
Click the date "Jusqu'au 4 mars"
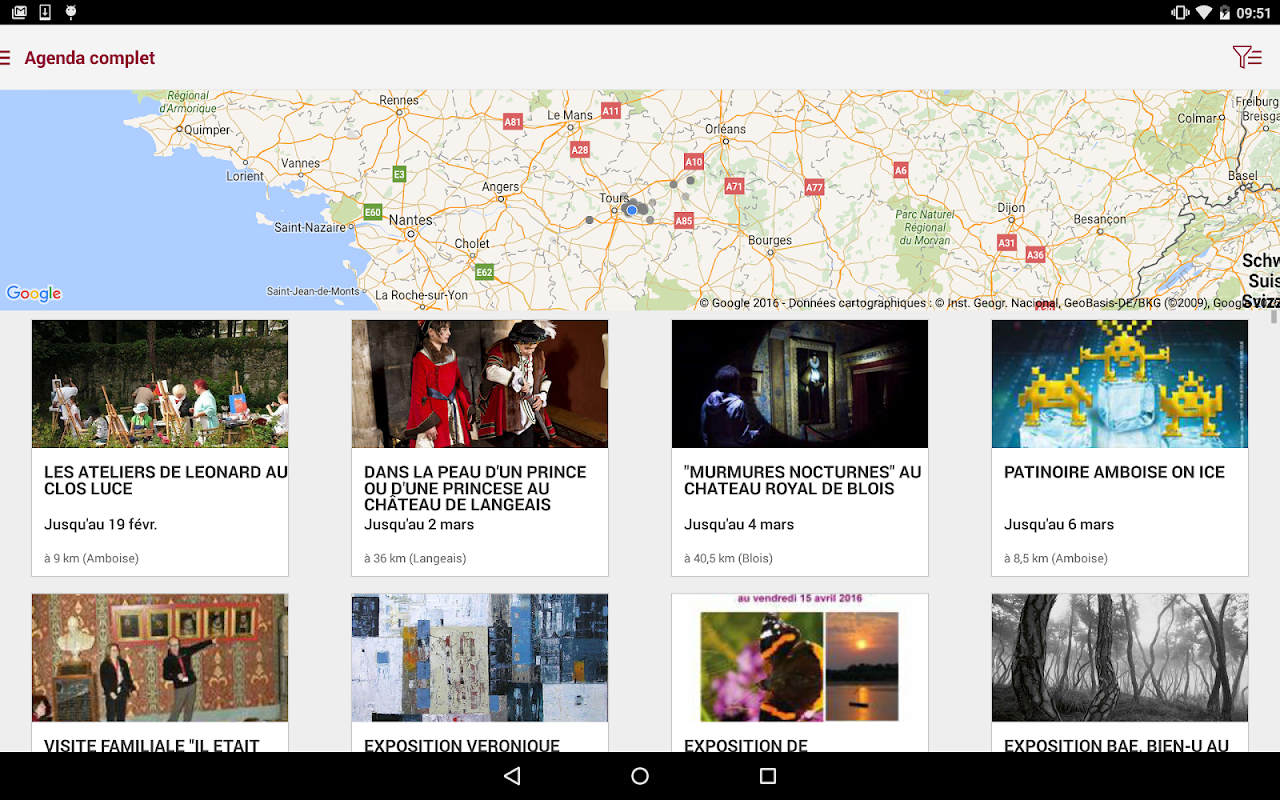(739, 524)
